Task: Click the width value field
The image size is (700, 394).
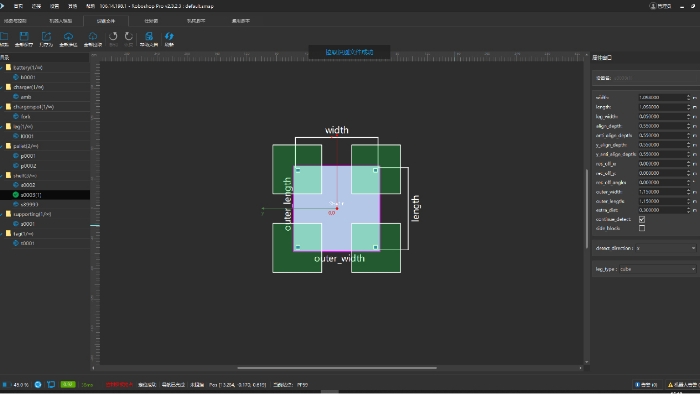Action: 662,97
